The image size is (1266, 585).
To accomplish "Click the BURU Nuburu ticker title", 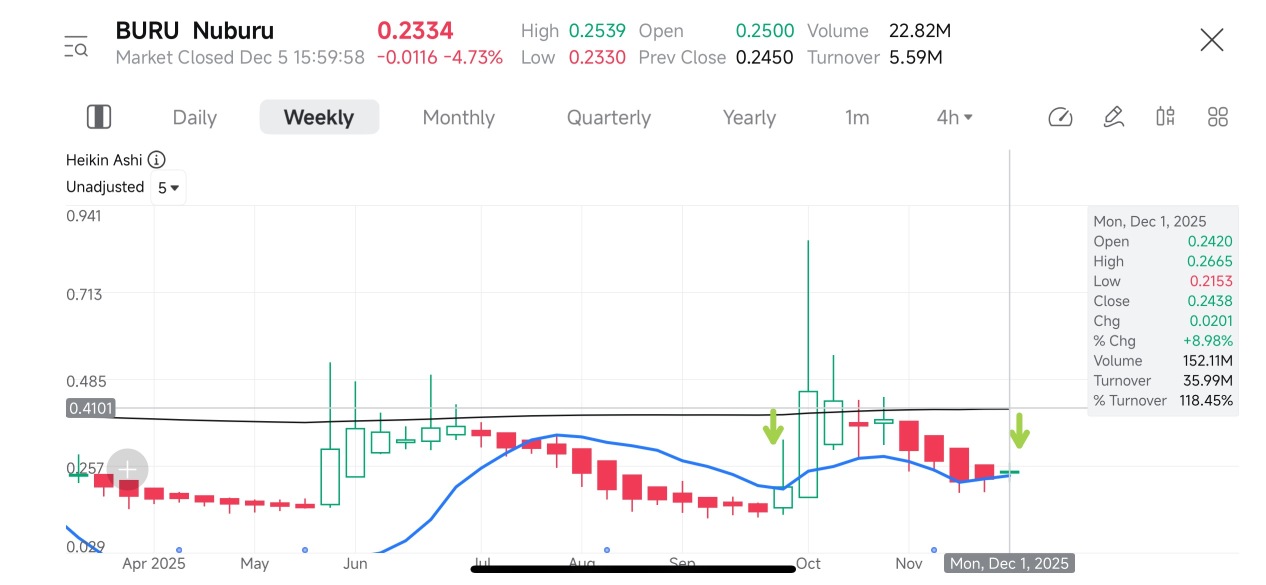I will pos(195,31).
